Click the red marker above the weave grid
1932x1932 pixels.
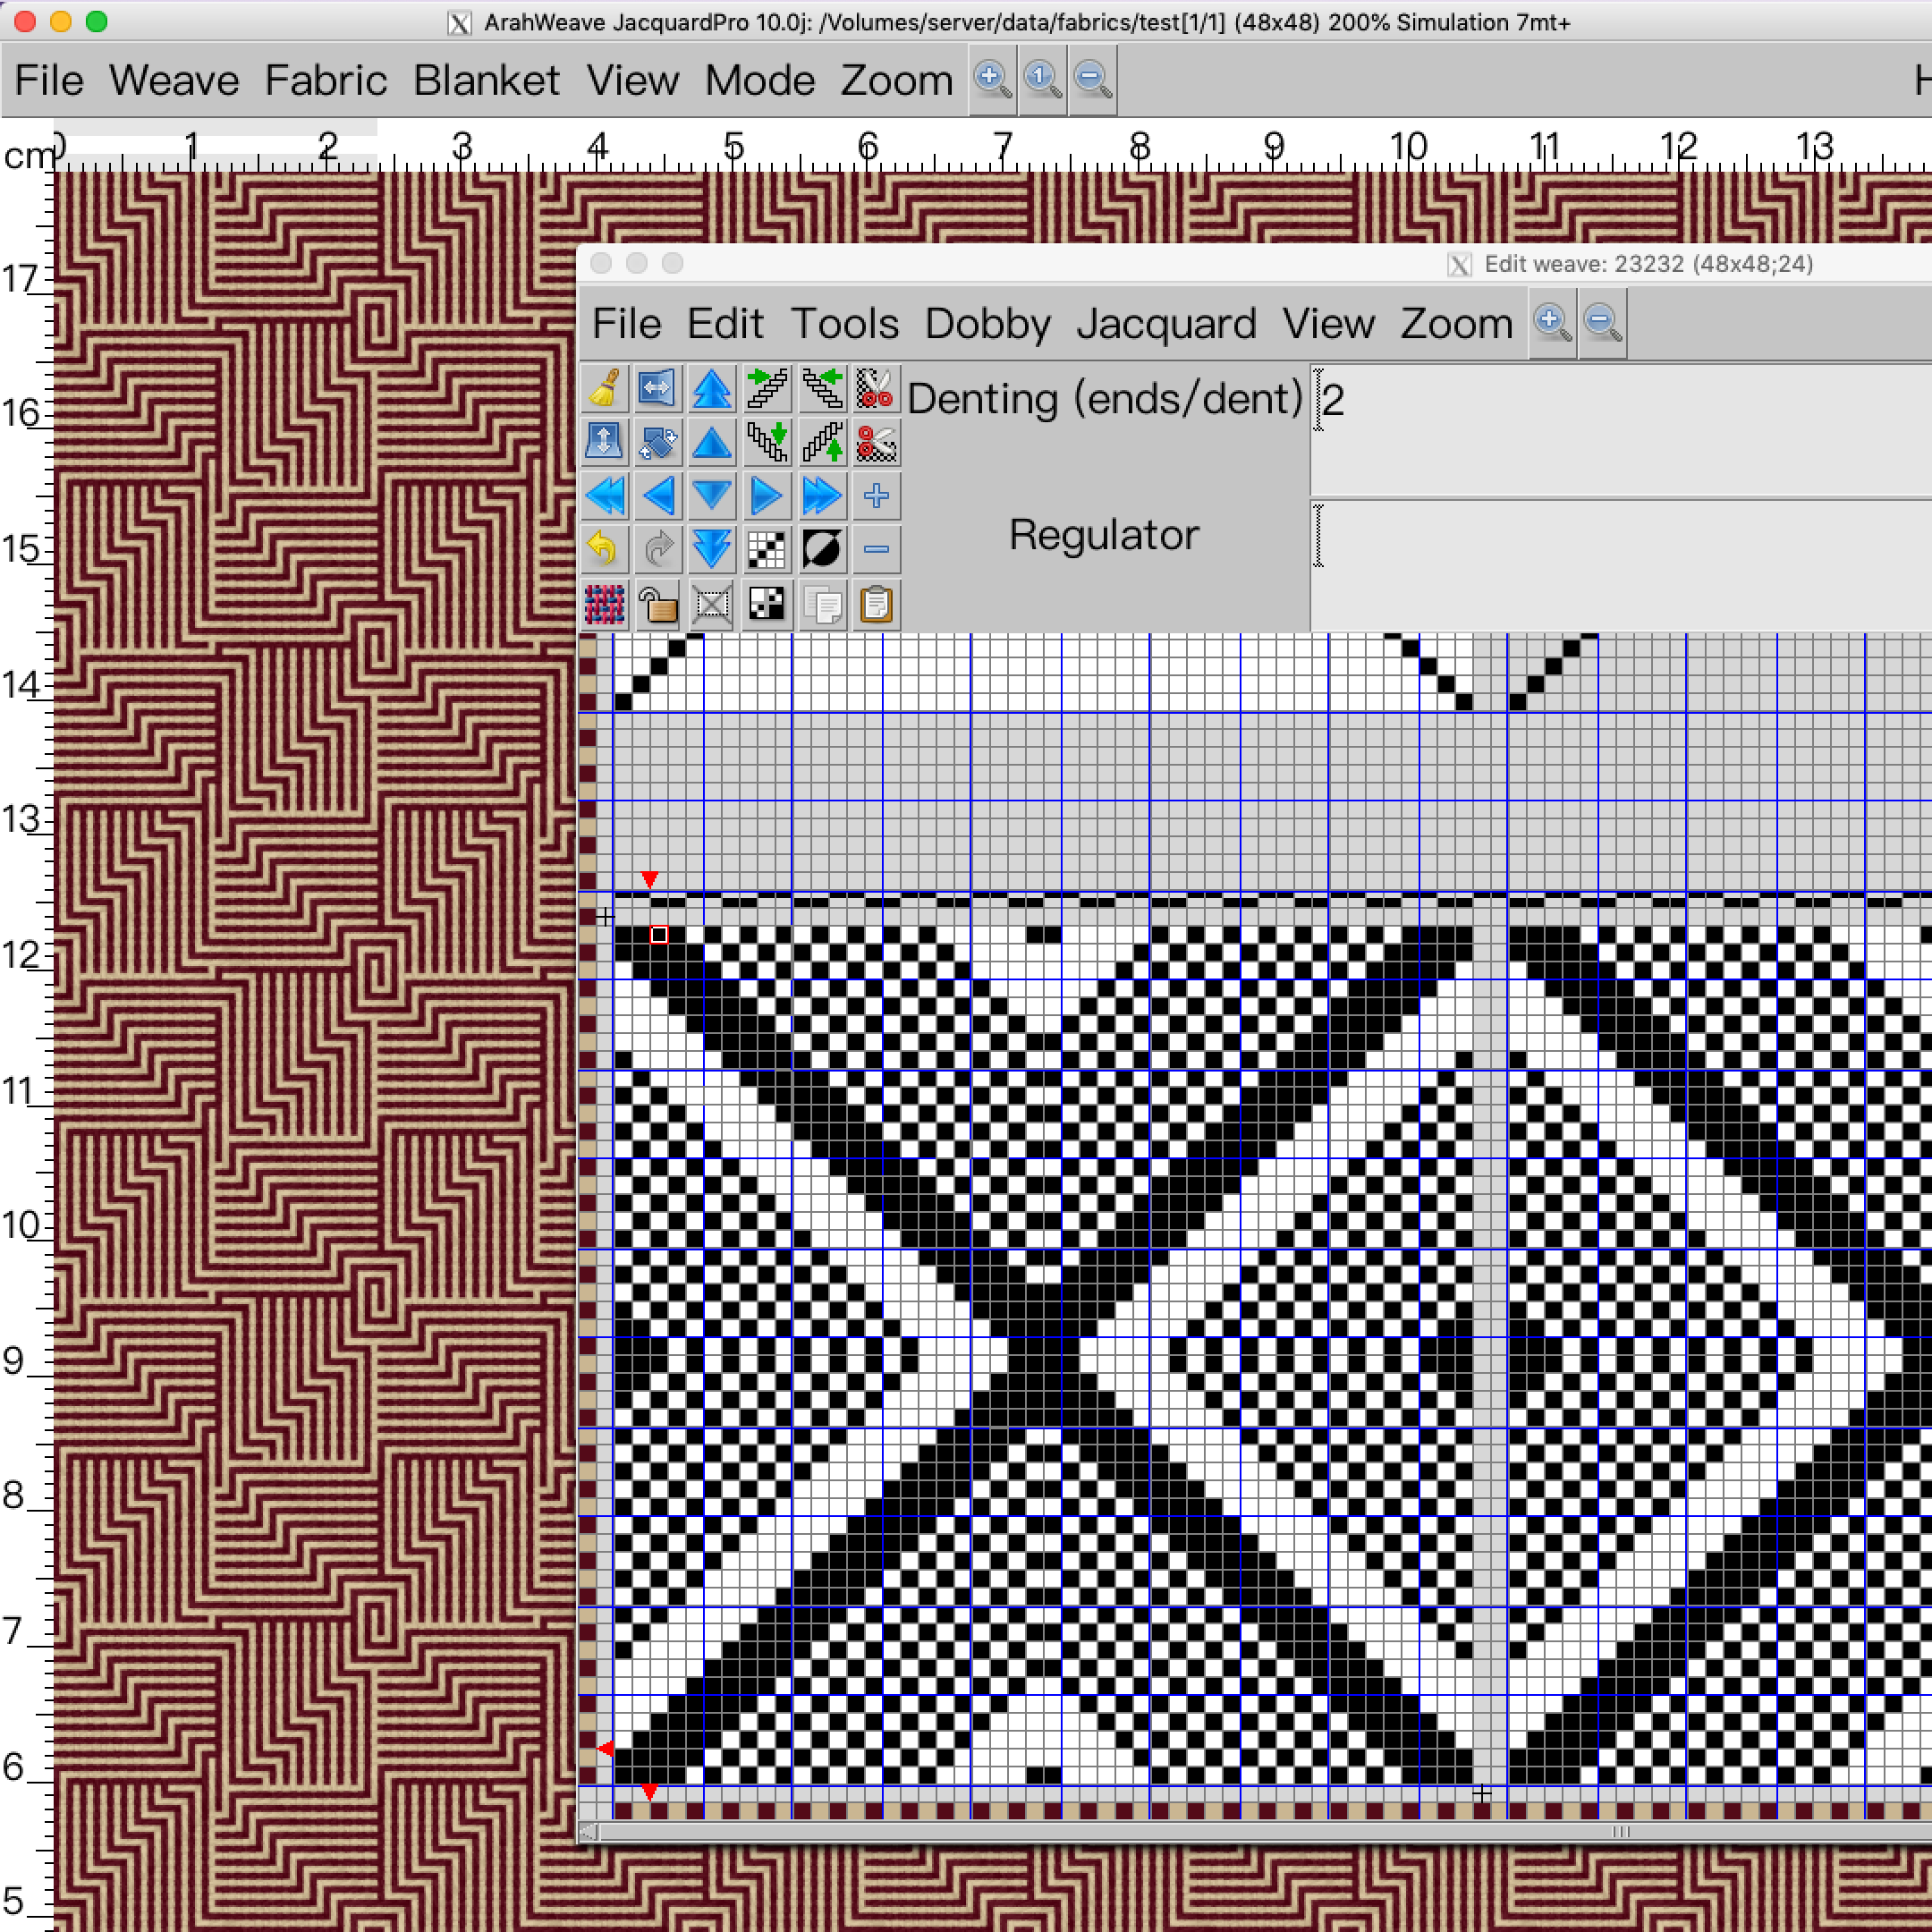tap(650, 880)
